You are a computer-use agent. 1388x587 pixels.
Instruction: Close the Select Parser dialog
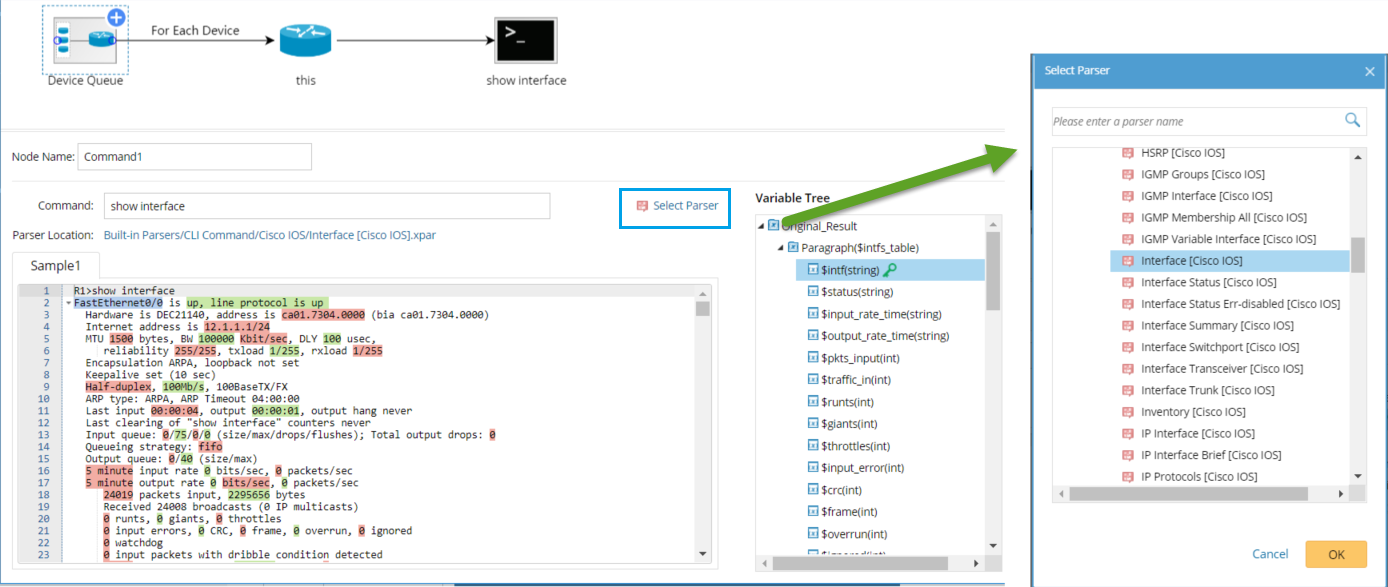tap(1369, 70)
